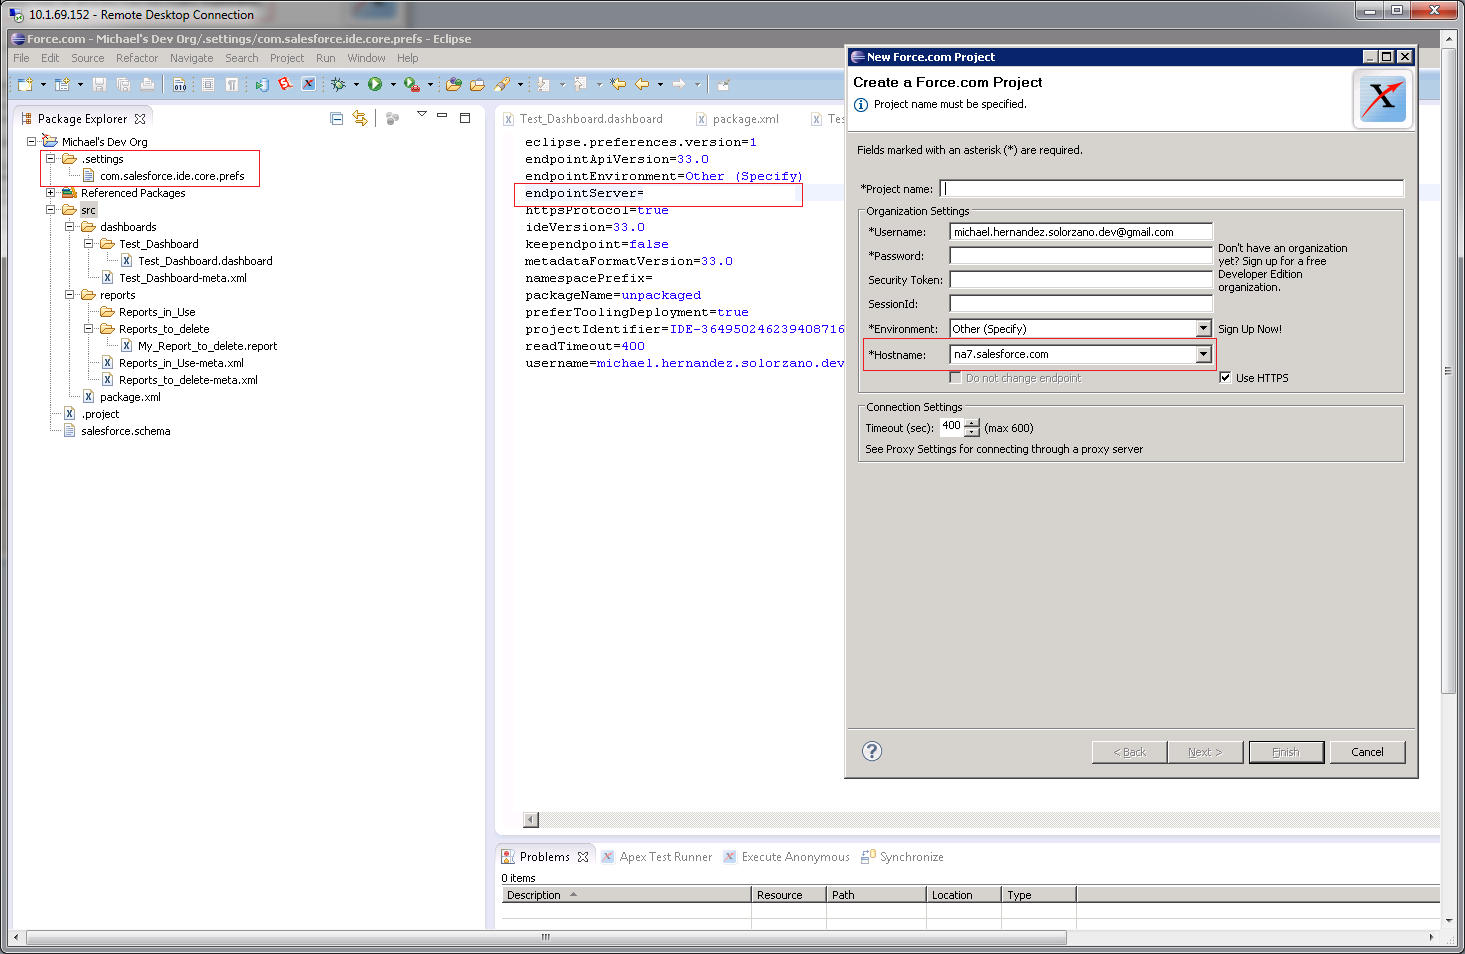The height and width of the screenshot is (954, 1465).
Task: Sort Problems by Description column header
Action: pos(626,895)
